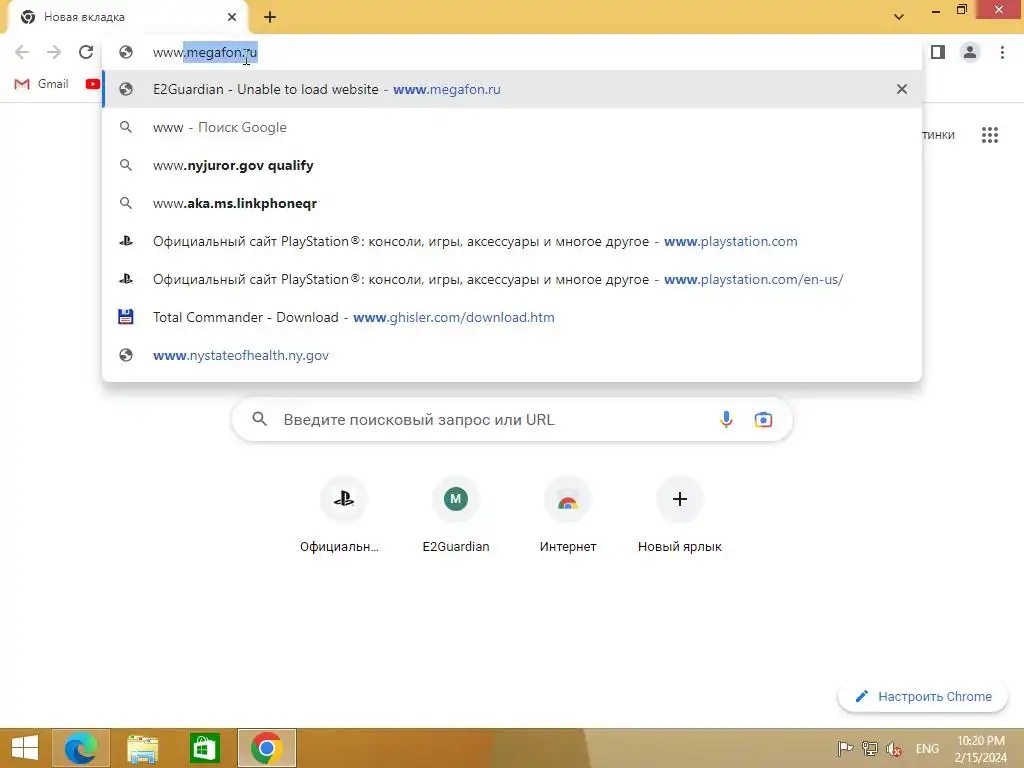
Task: Open the Windows Start button
Action: click(x=25, y=748)
